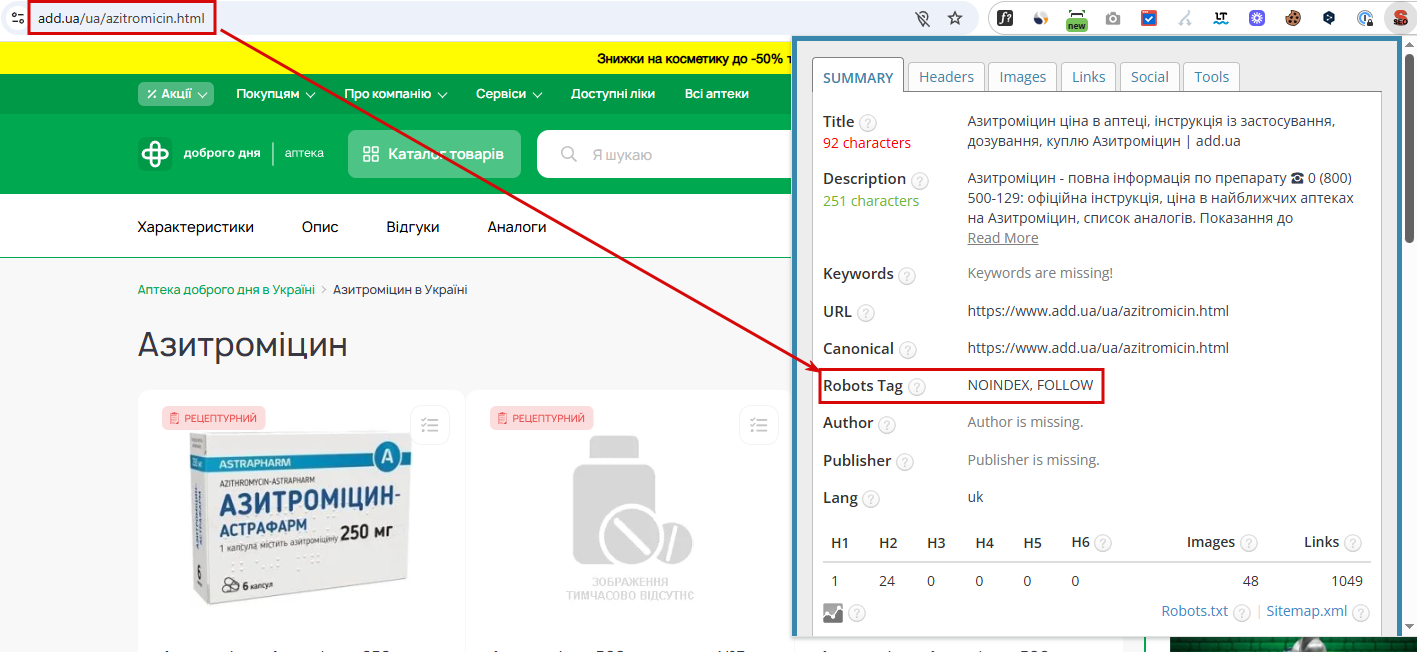
Task: Click the browser address bar URL
Action: [121, 18]
